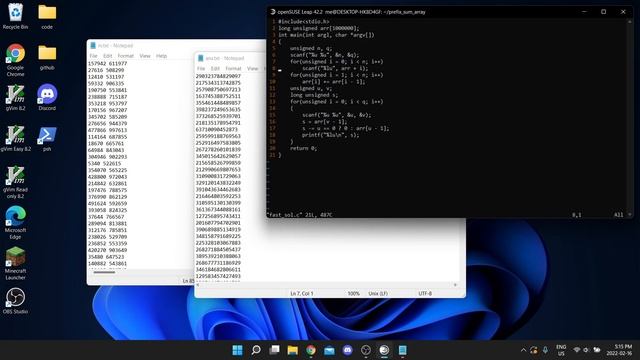Open Mail app from taskbar
640x360 pixels.
pyautogui.click(x=329, y=350)
